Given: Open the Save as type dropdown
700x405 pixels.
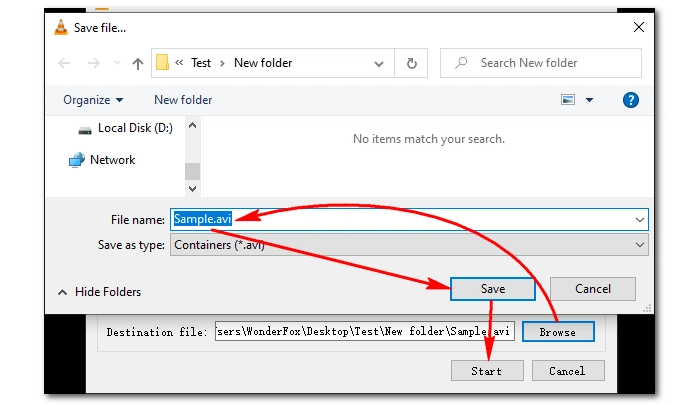Looking at the screenshot, I should pos(639,244).
